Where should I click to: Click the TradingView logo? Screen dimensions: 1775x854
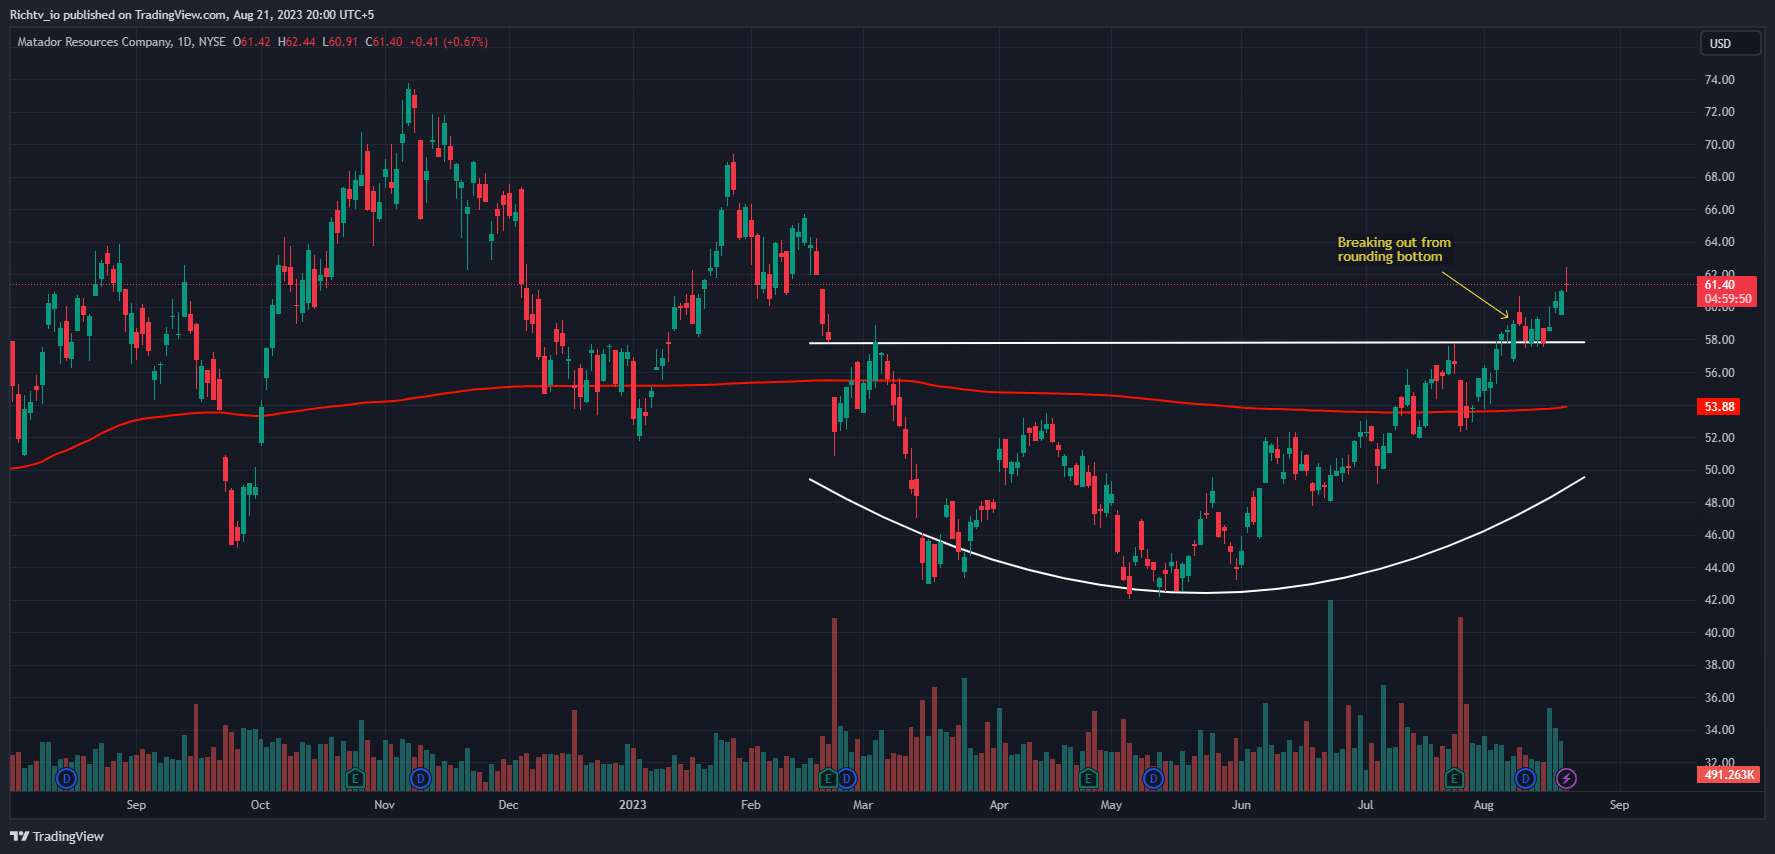tap(57, 836)
